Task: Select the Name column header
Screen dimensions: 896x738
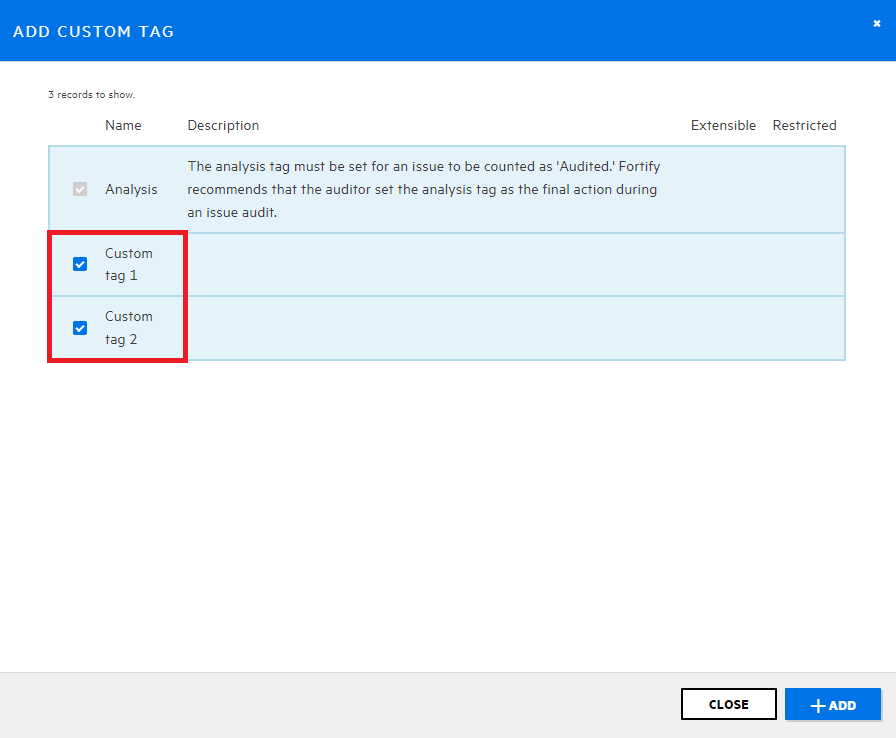Action: tap(123, 125)
